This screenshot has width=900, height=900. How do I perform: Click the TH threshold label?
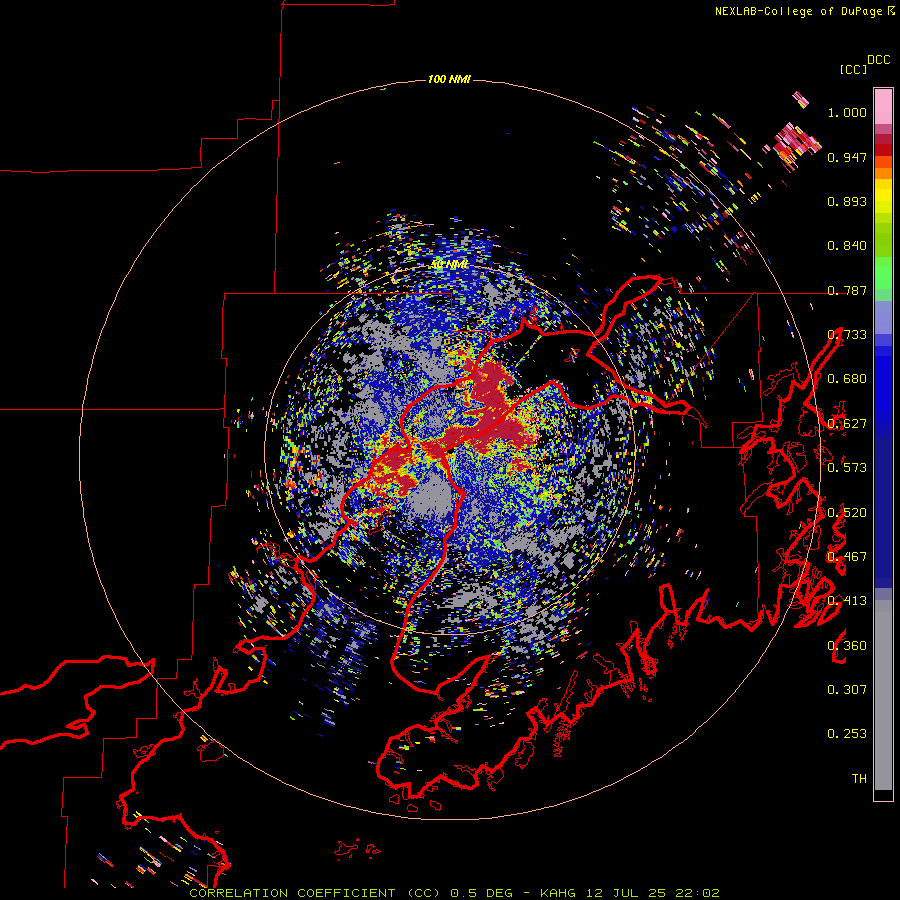click(859, 779)
